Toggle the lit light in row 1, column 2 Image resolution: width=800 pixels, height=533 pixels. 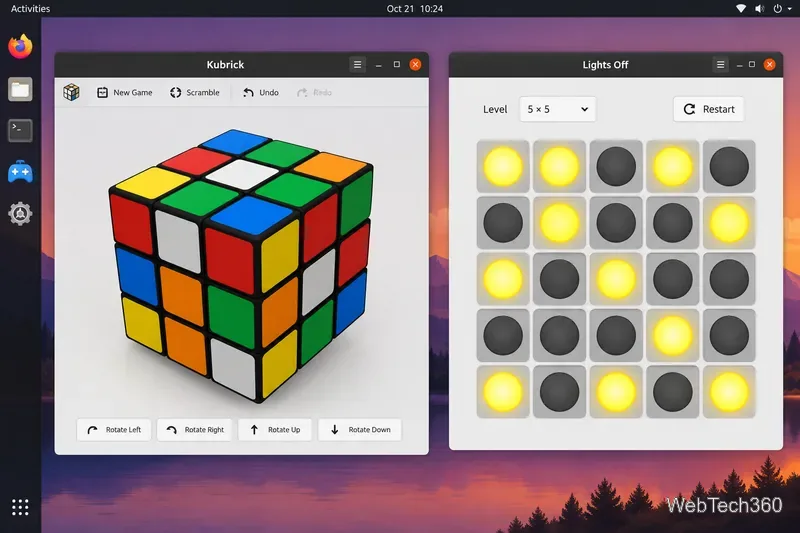tap(560, 166)
